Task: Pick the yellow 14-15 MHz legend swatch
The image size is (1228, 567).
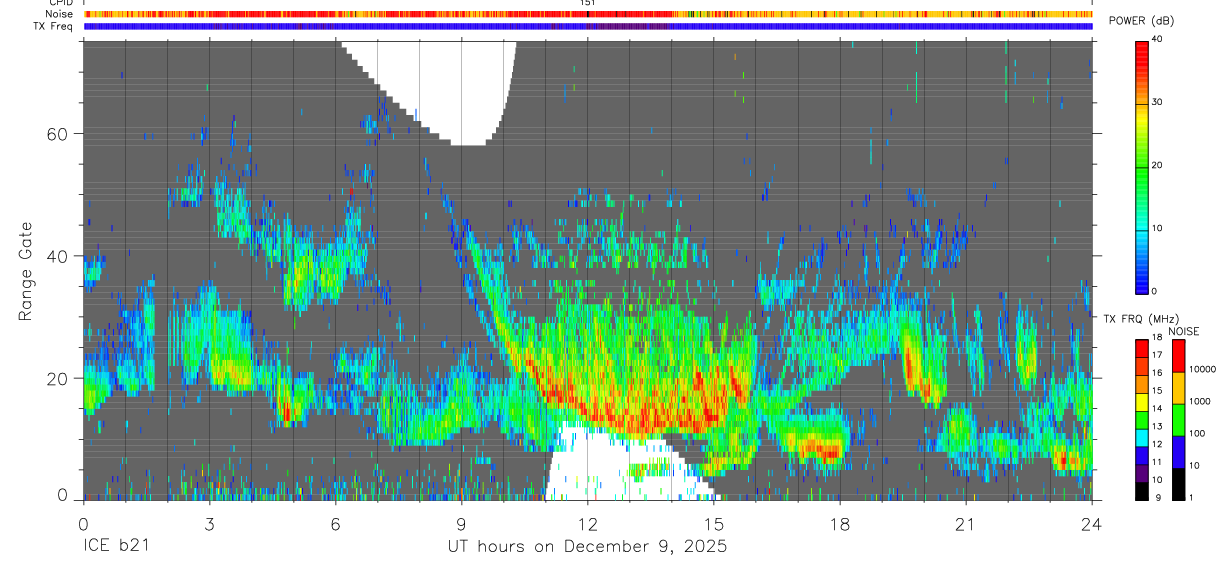Action: click(x=1142, y=402)
